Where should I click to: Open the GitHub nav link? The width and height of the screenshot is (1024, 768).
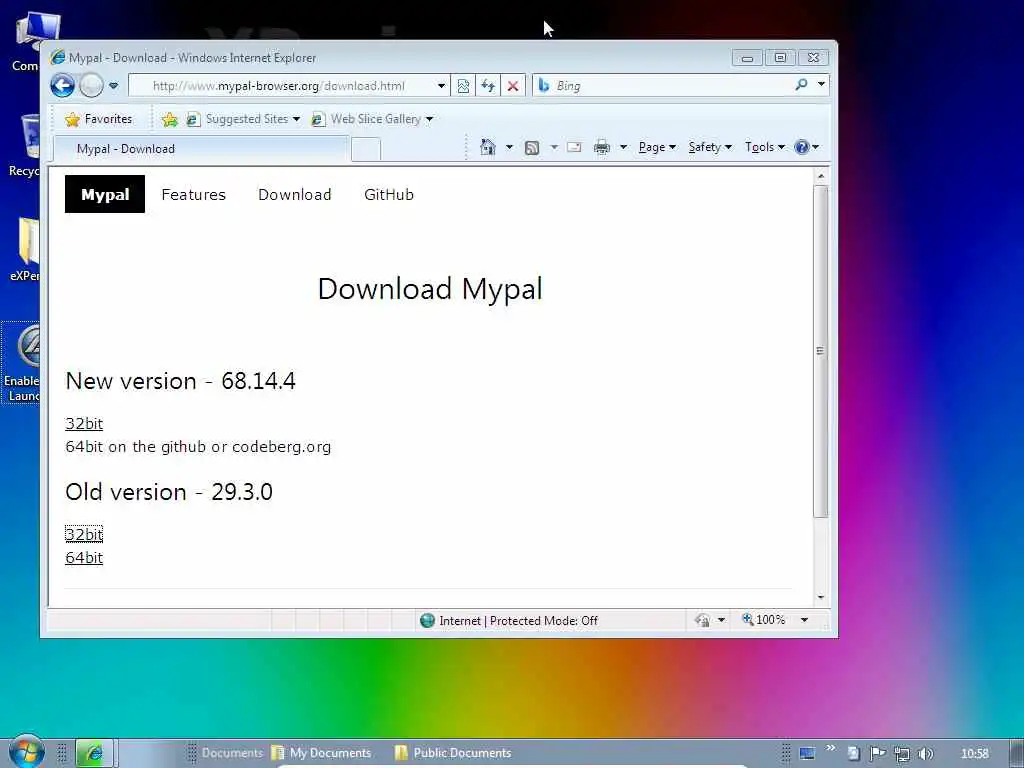(x=389, y=195)
